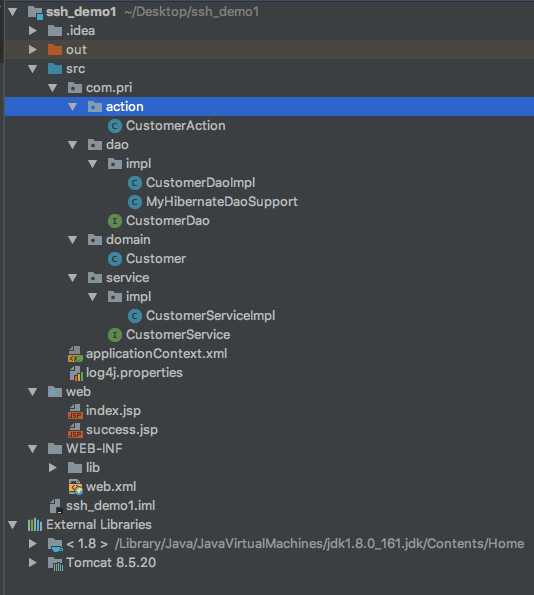Viewport: 534px width, 595px height.
Task: Click the ssh_demo1 project module icon
Action: [35, 12]
